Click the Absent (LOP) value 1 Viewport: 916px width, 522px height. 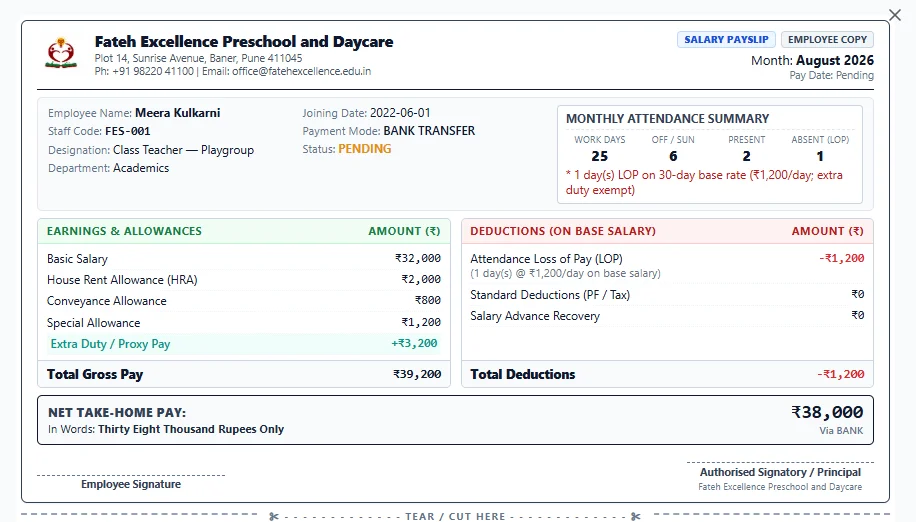tap(820, 156)
